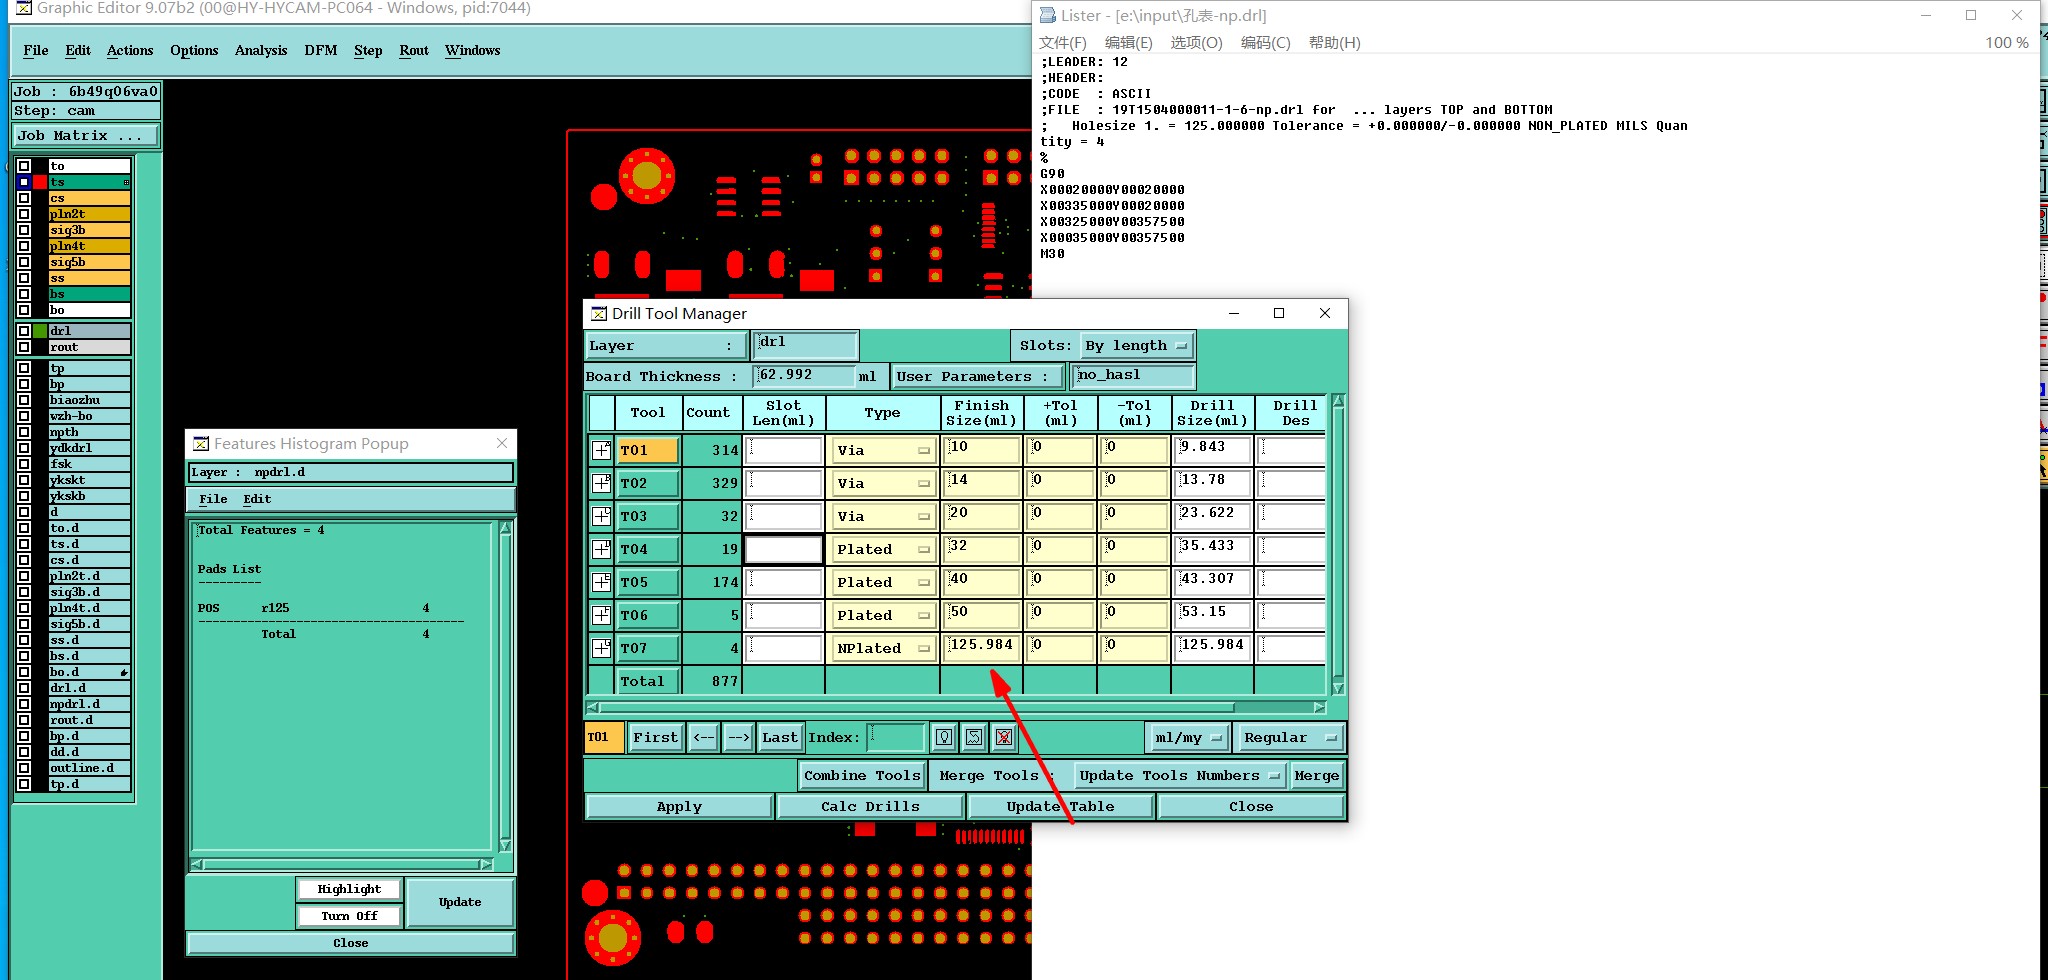Click the light bulb icon beside Index field

[944, 738]
